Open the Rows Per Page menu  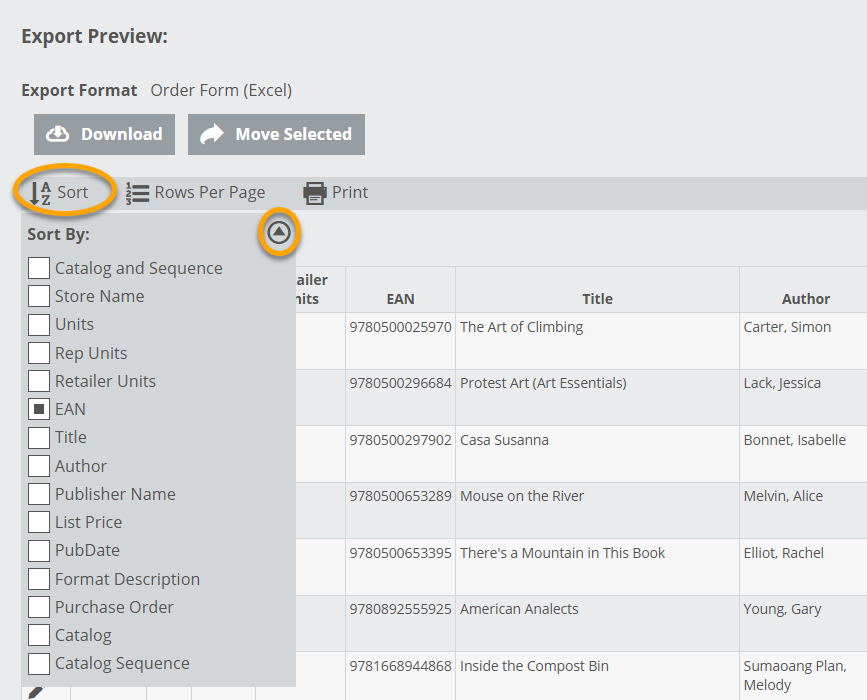tap(209, 193)
